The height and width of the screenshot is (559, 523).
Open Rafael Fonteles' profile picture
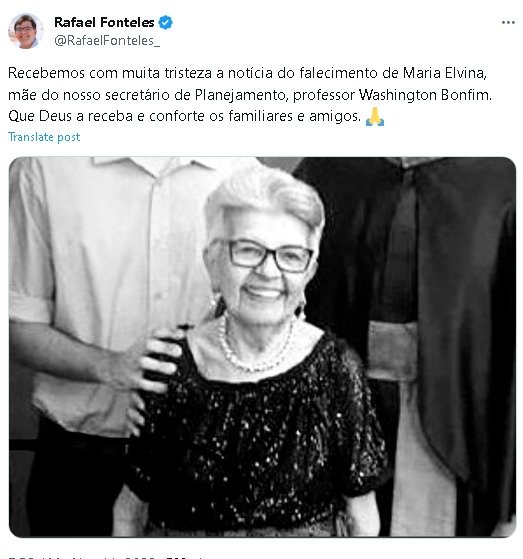25,31
